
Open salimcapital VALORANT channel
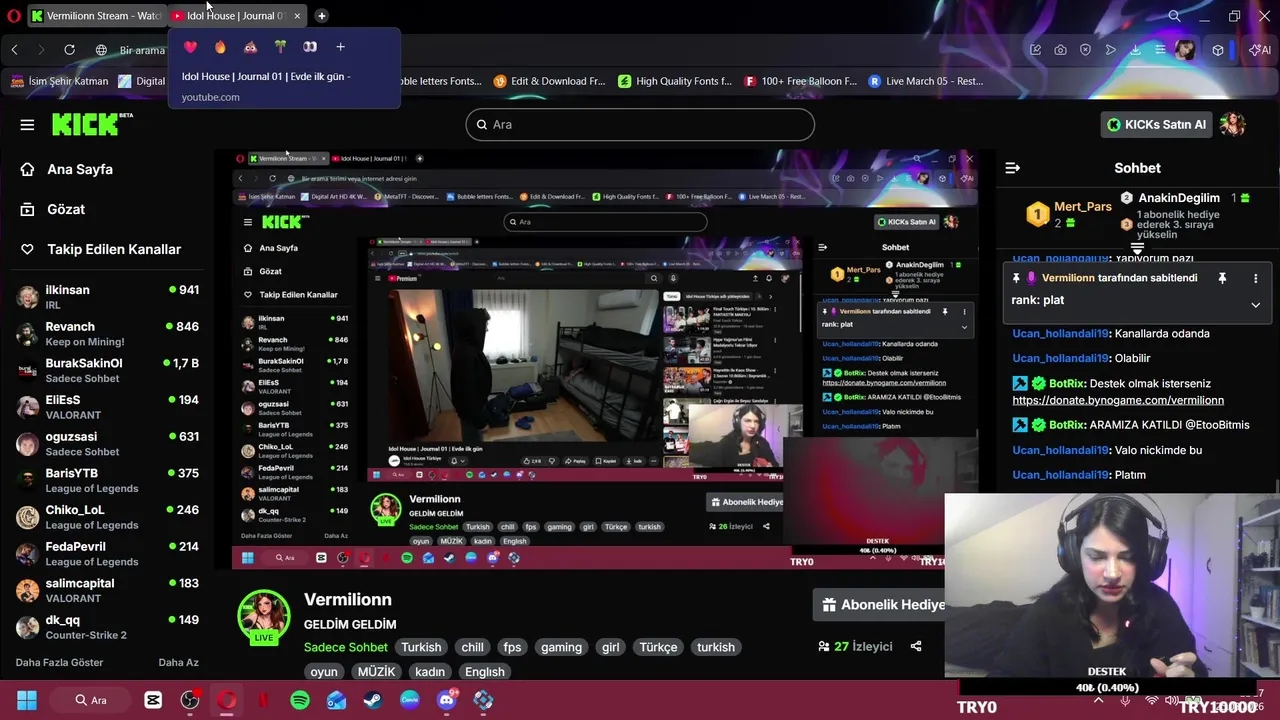[x=108, y=590]
